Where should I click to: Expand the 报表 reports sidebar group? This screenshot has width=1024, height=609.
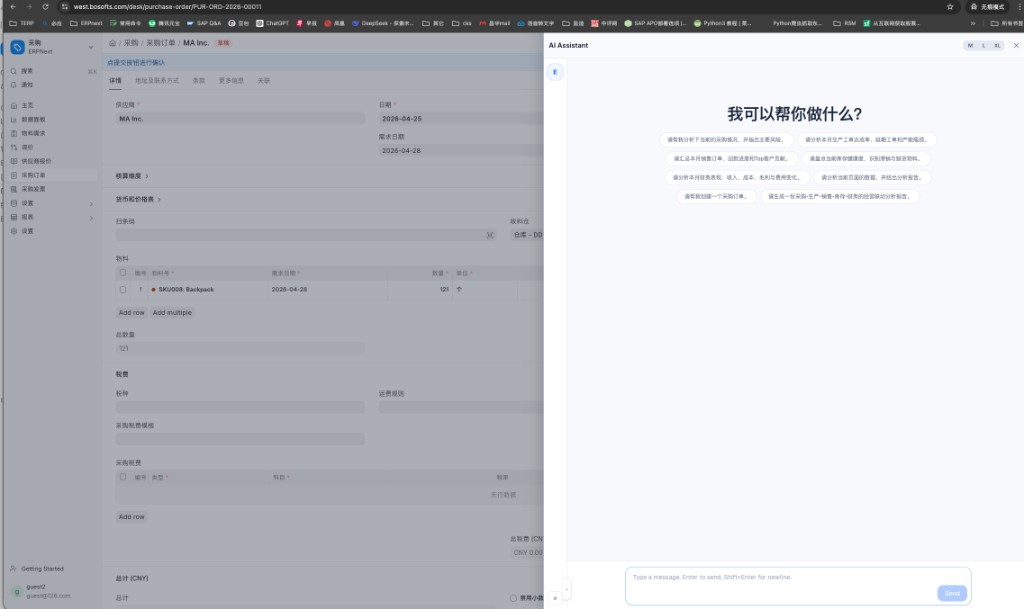(x=91, y=217)
